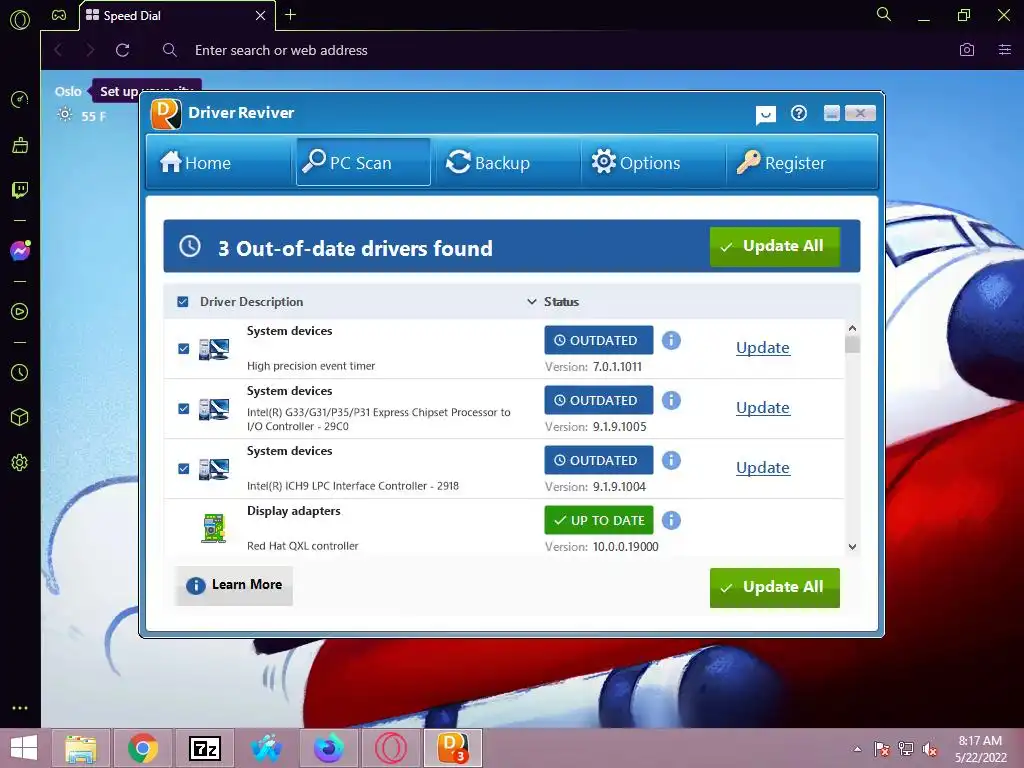This screenshot has height=768, width=1024.
Task: Open Extensions cube icon in sidebar
Action: 20,417
